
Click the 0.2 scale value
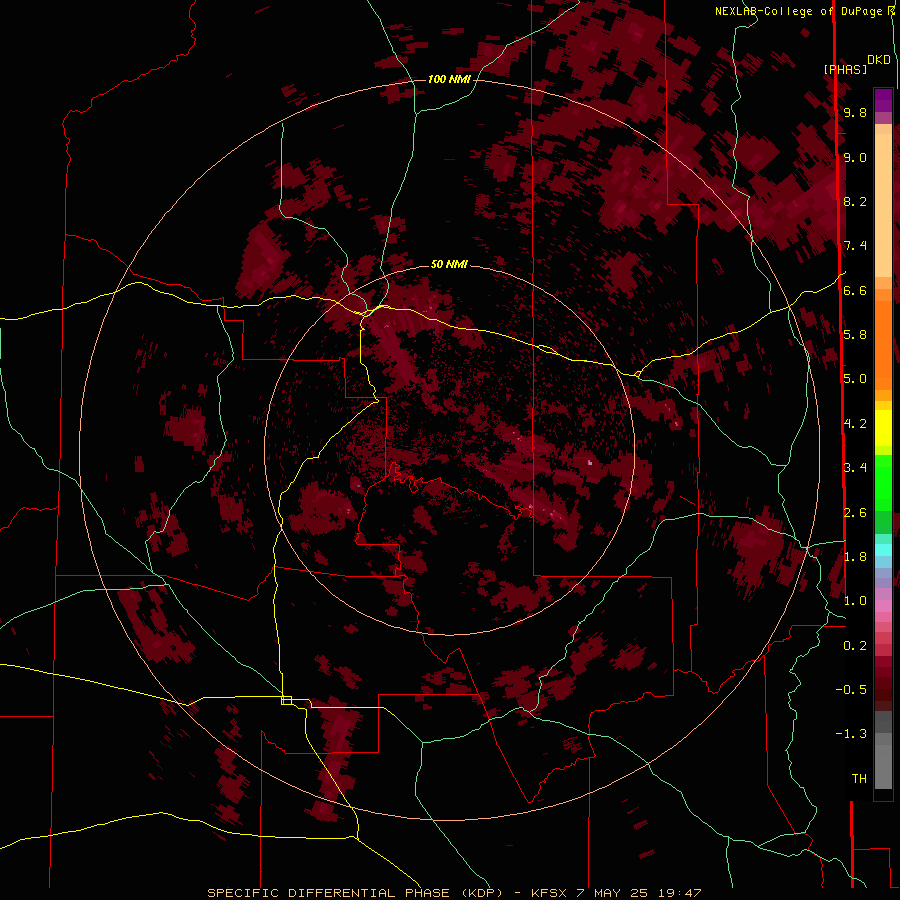pos(855,646)
